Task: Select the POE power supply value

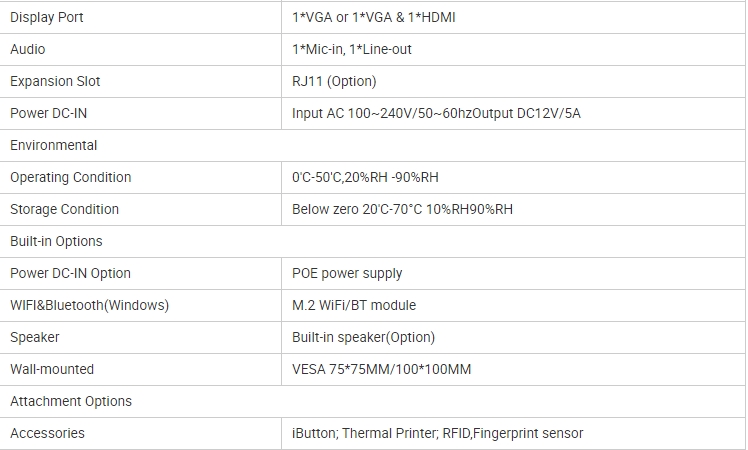Action: [347, 273]
